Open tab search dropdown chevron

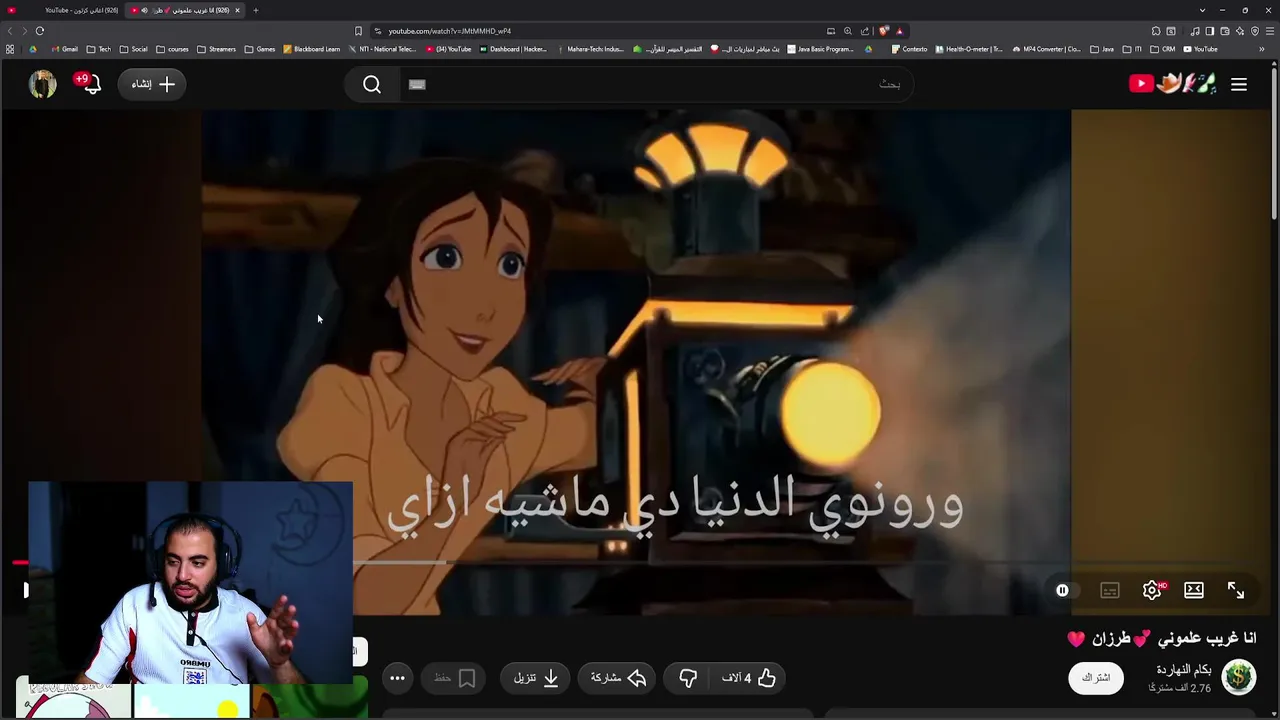click(x=1202, y=10)
